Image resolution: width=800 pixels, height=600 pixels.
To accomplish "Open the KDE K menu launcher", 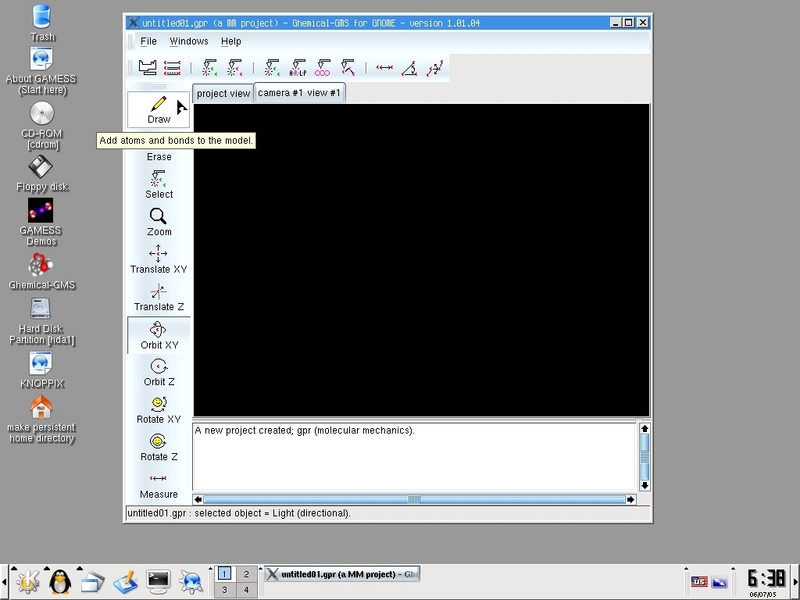I will click(27, 579).
